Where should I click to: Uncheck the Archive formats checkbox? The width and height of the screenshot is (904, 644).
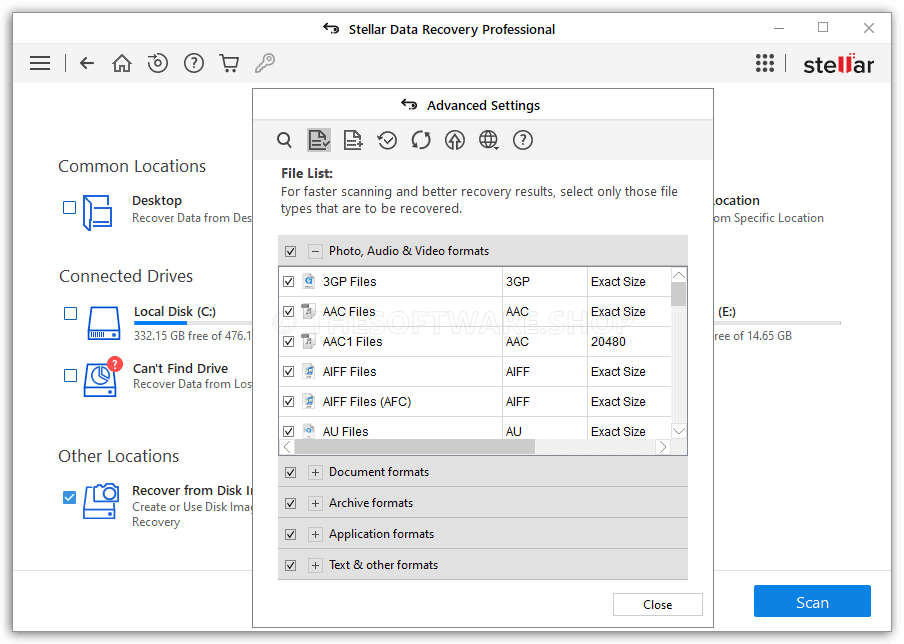(291, 503)
